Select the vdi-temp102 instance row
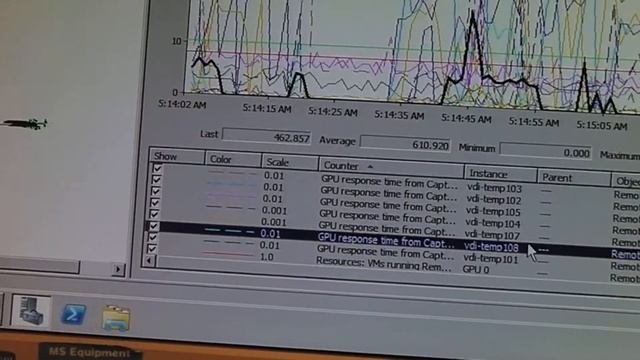The height and width of the screenshot is (360, 640). (x=494, y=200)
